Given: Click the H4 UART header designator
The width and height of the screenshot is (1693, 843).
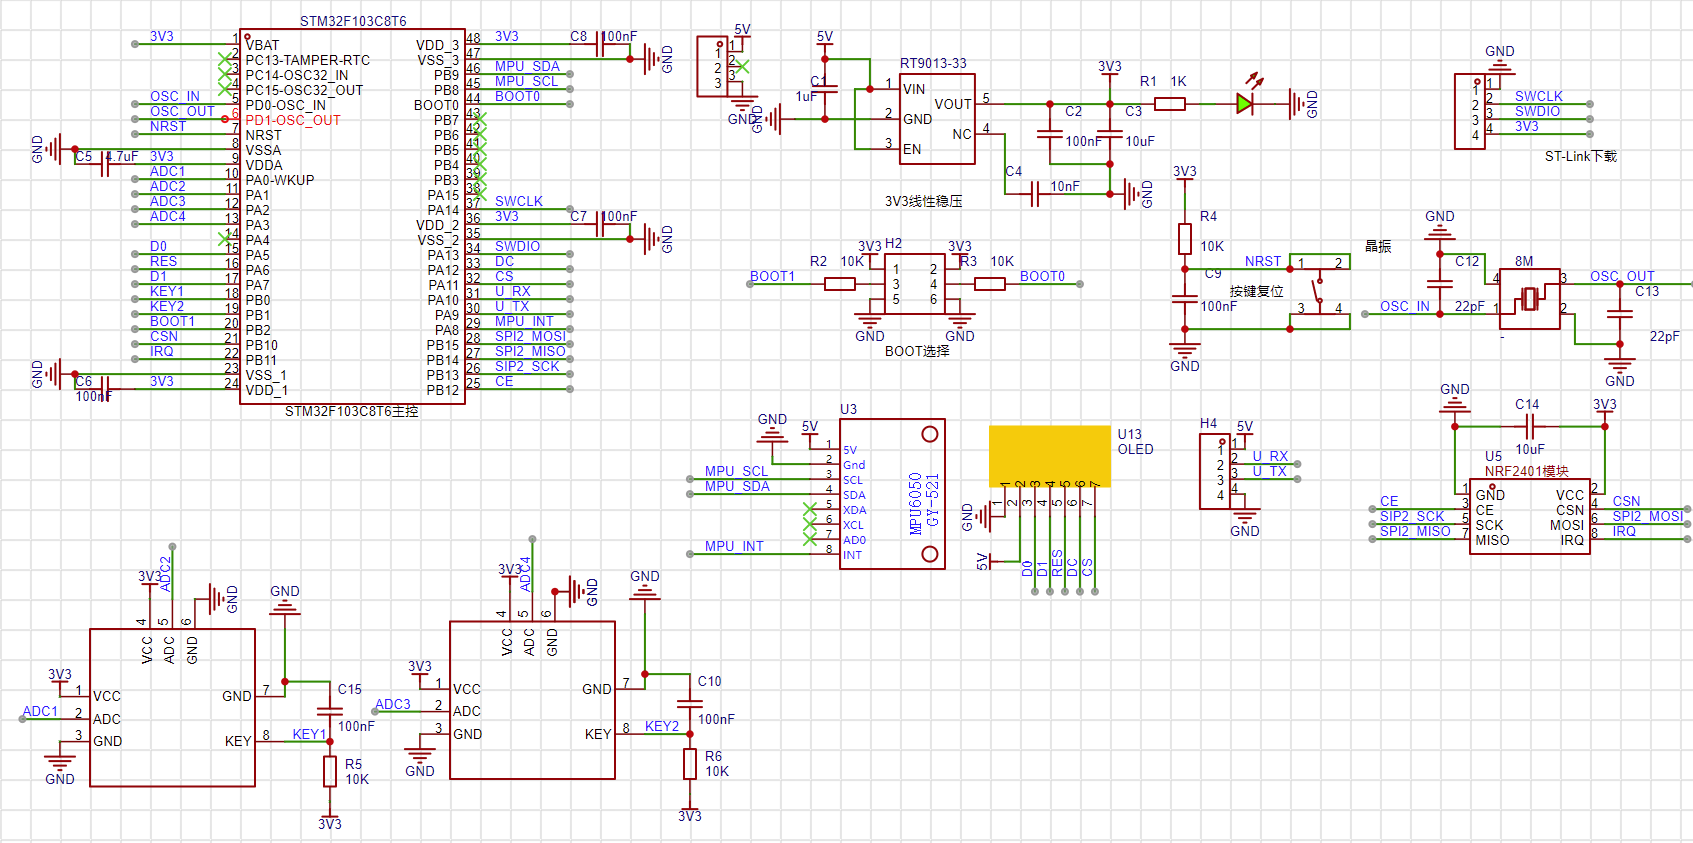Looking at the screenshot, I should 1208,423.
